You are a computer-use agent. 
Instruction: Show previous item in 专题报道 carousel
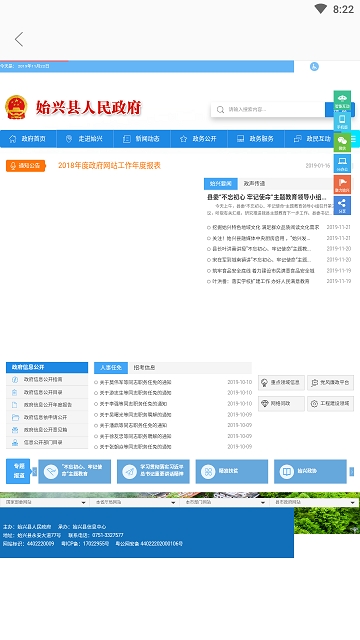coord(34,471)
